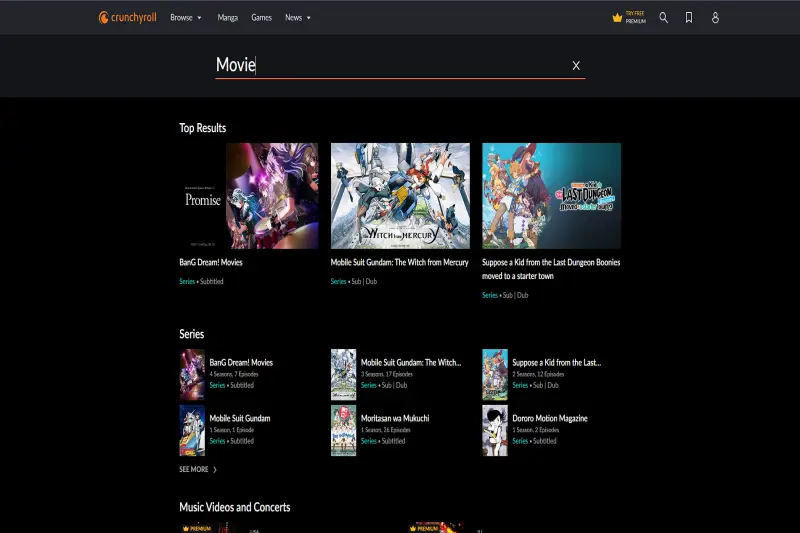Open the Manga menu item
800x533 pixels.
(228, 17)
